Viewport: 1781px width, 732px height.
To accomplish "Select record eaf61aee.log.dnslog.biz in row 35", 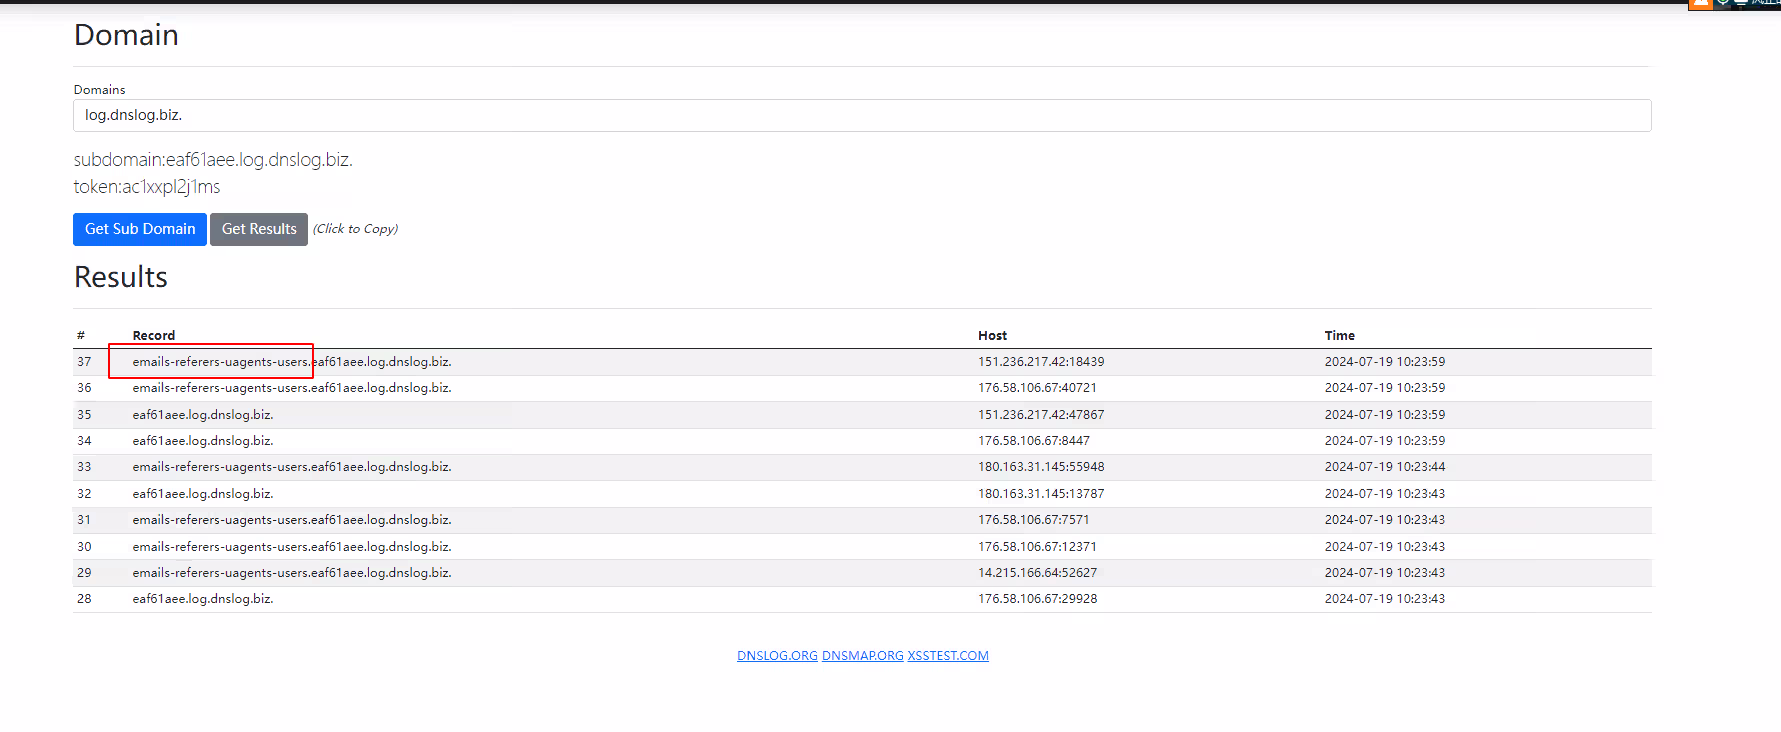I will [202, 415].
